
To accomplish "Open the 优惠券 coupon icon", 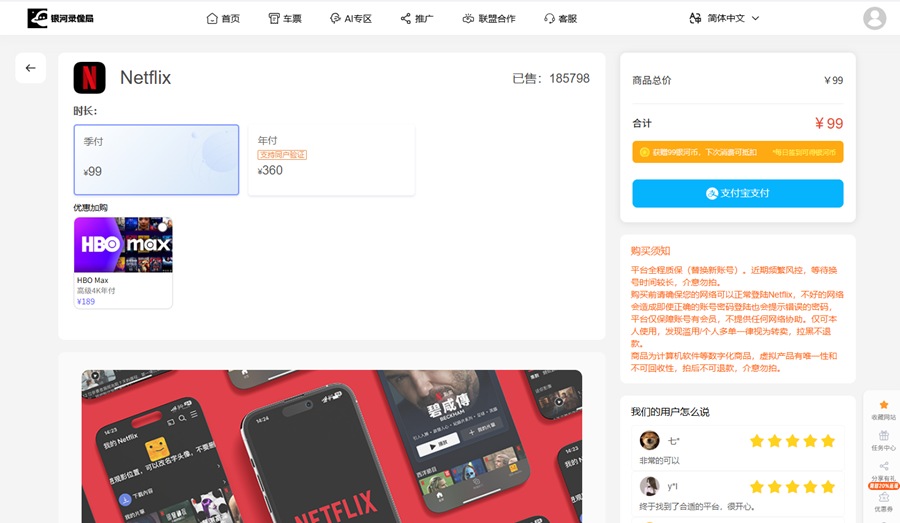I will [883, 498].
